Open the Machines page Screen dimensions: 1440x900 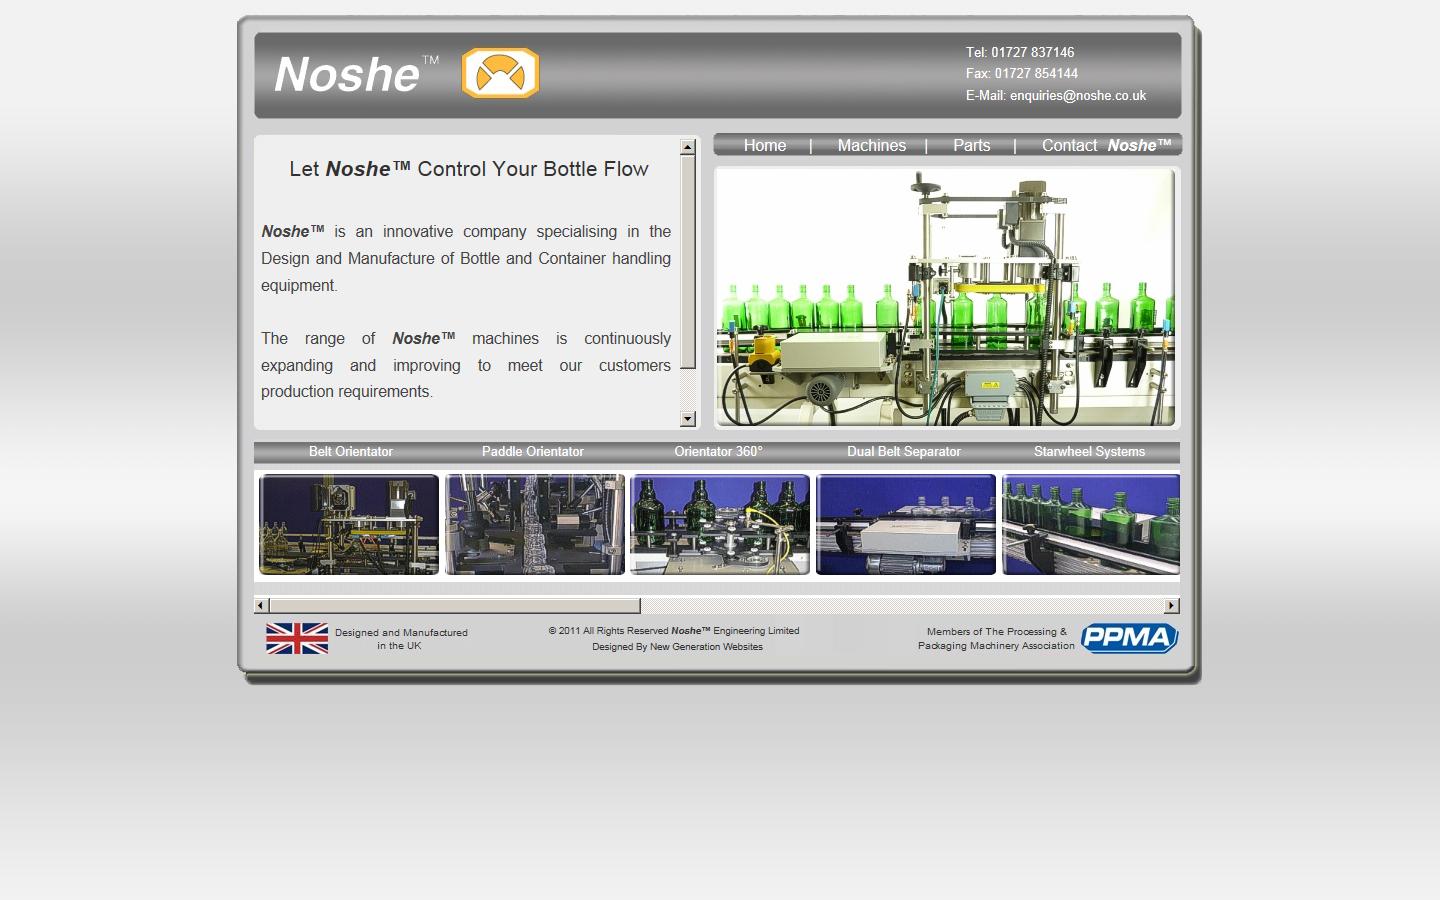click(x=871, y=145)
